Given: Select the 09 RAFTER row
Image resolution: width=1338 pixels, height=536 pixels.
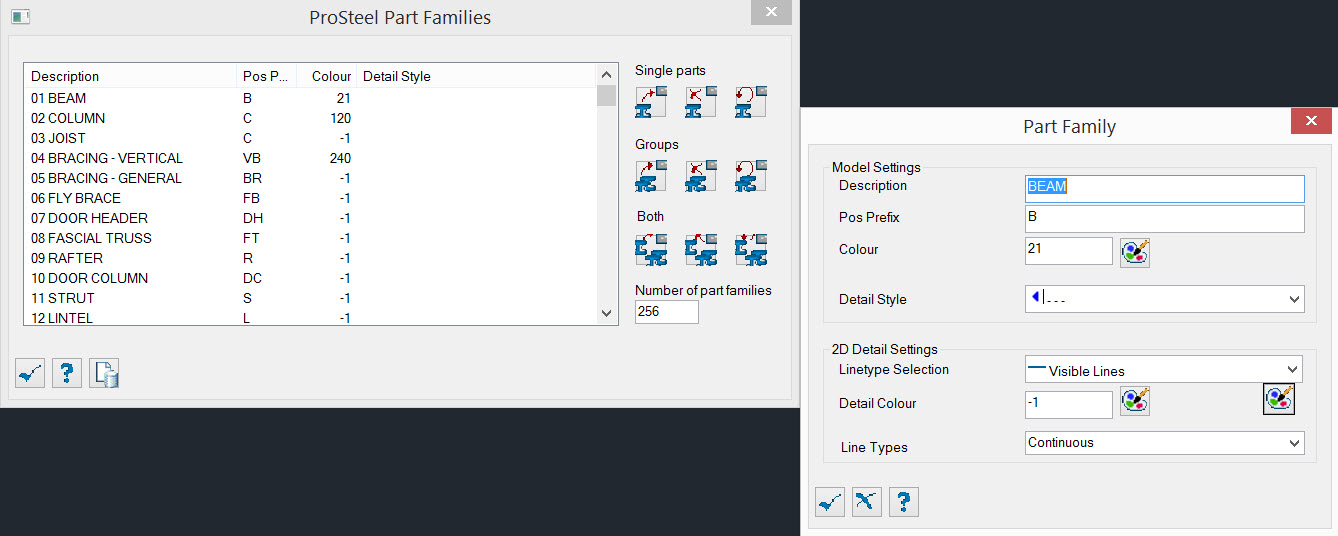Looking at the screenshot, I should [x=311, y=258].
